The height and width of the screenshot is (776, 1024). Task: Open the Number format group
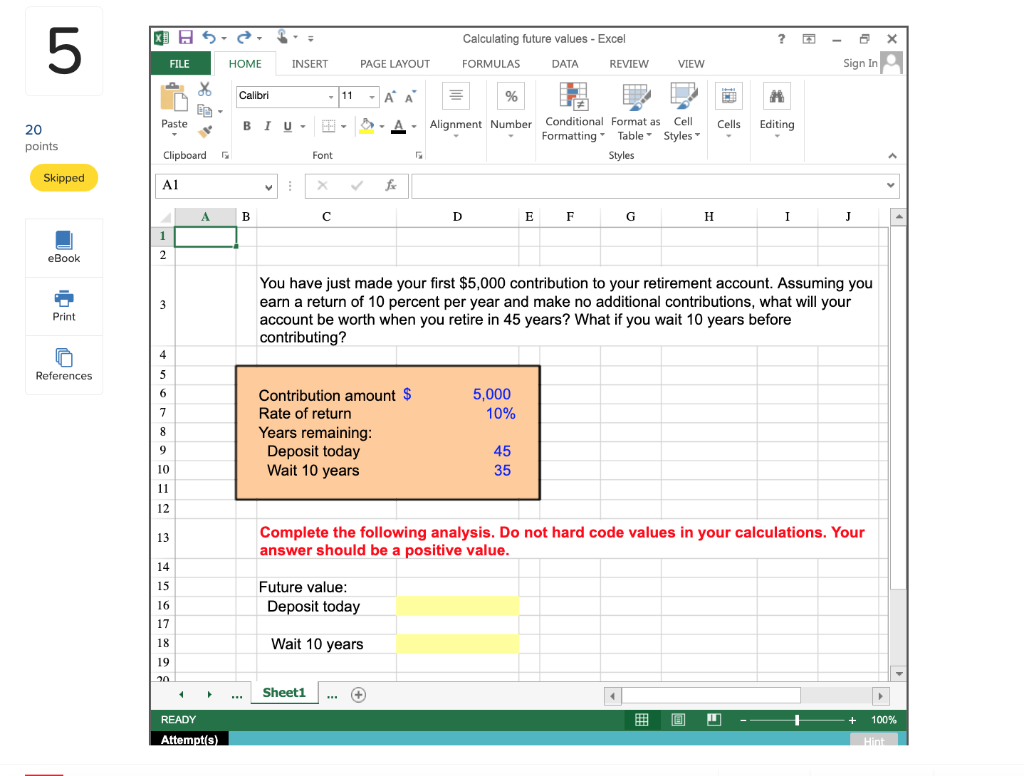[511, 110]
